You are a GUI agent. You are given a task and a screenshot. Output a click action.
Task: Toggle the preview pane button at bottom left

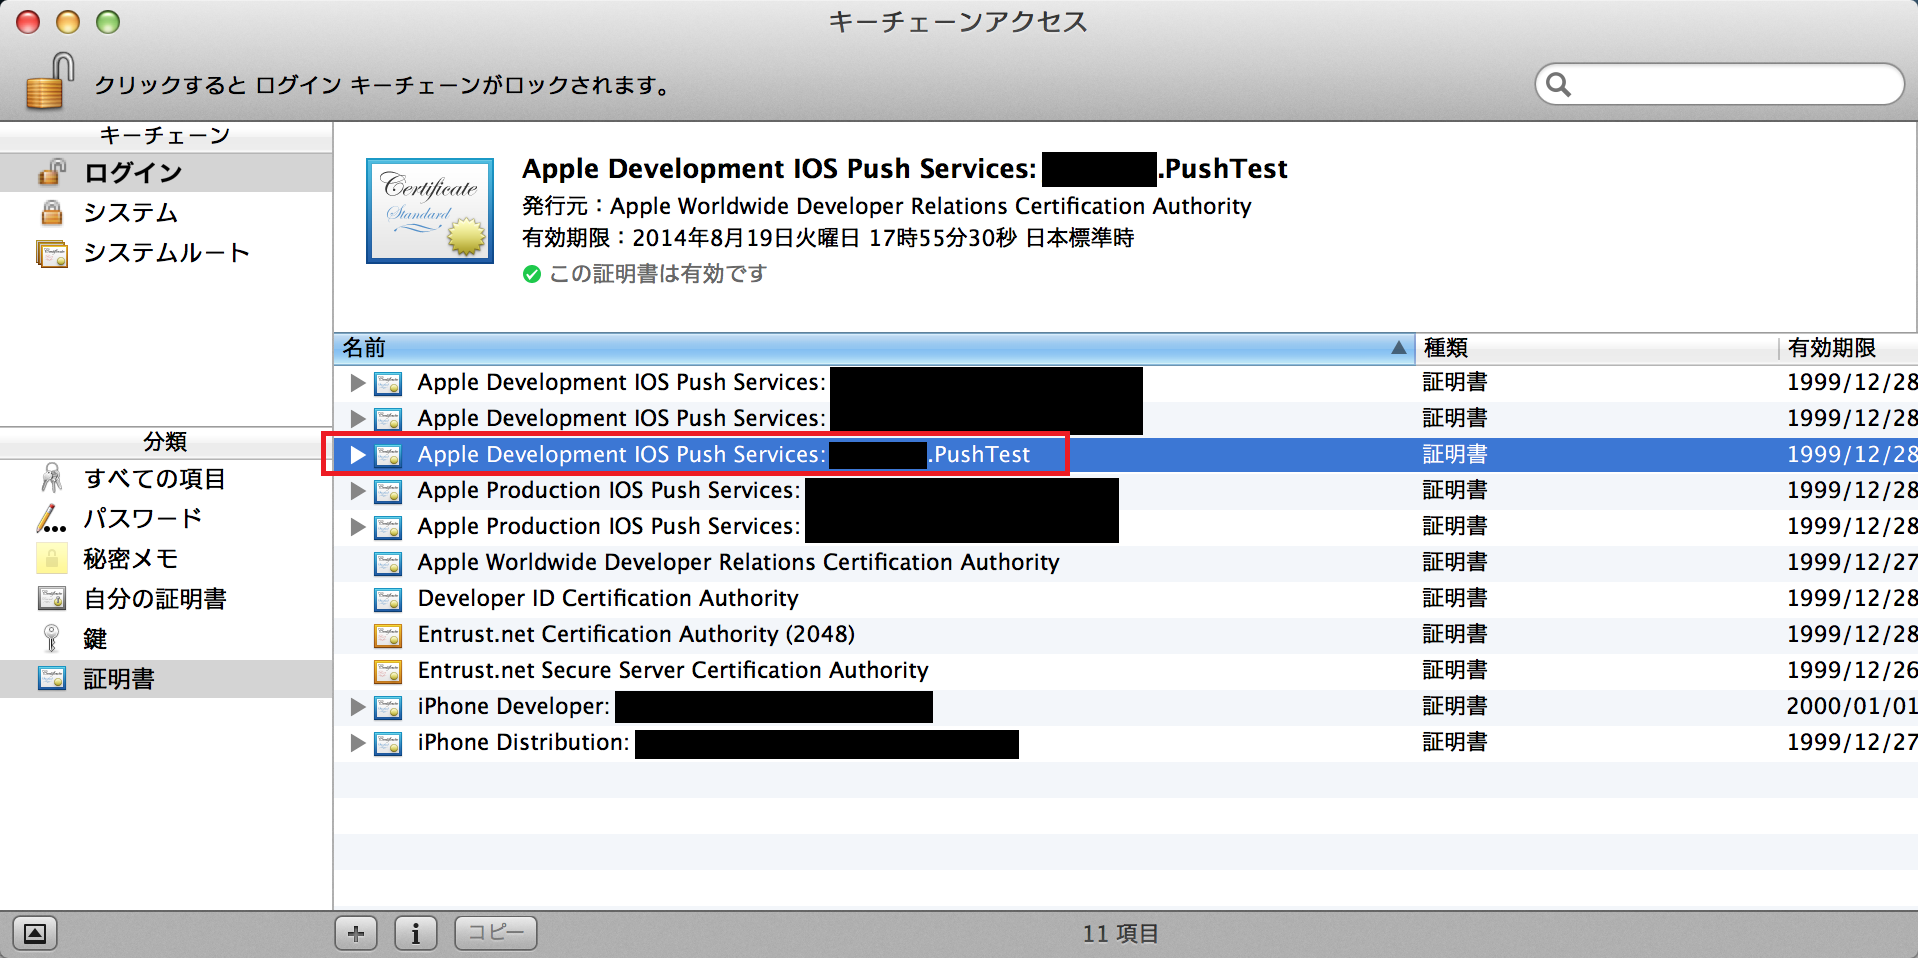[34, 934]
